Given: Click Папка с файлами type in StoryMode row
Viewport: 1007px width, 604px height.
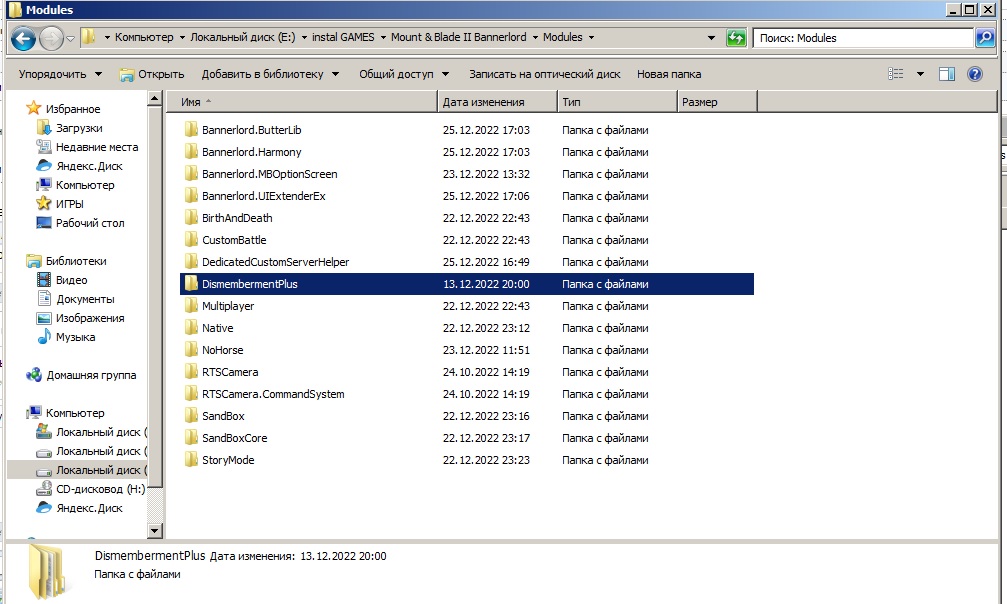Looking at the screenshot, I should tap(605, 460).
